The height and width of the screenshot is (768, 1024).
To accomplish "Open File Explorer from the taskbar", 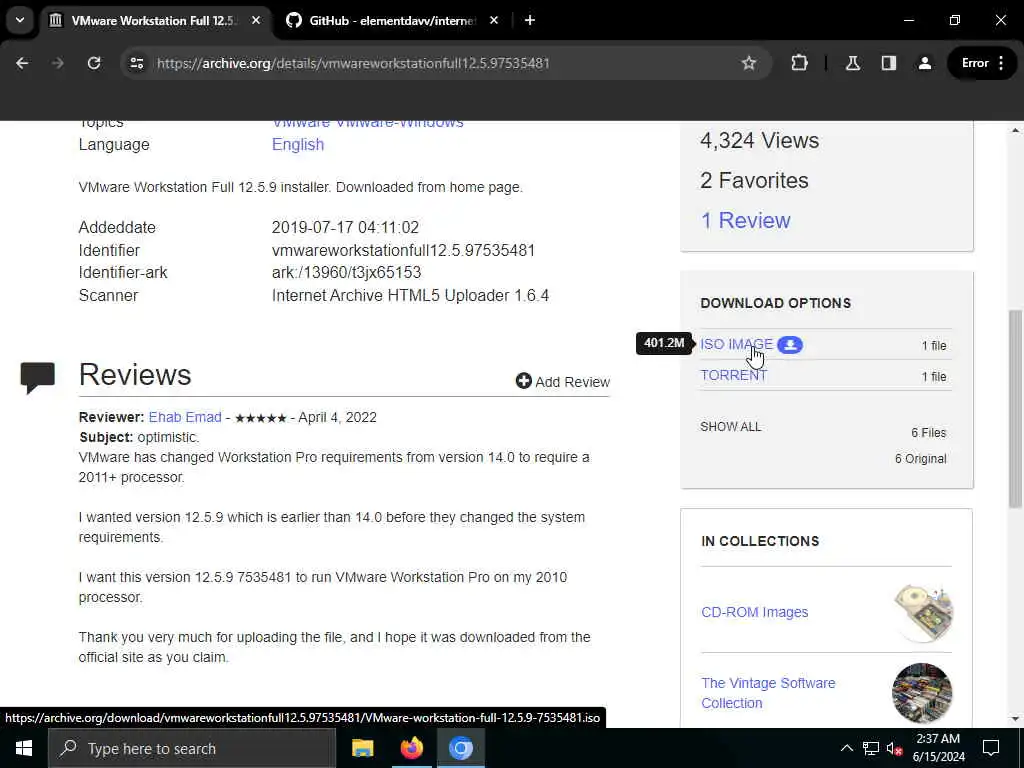I will (x=362, y=748).
